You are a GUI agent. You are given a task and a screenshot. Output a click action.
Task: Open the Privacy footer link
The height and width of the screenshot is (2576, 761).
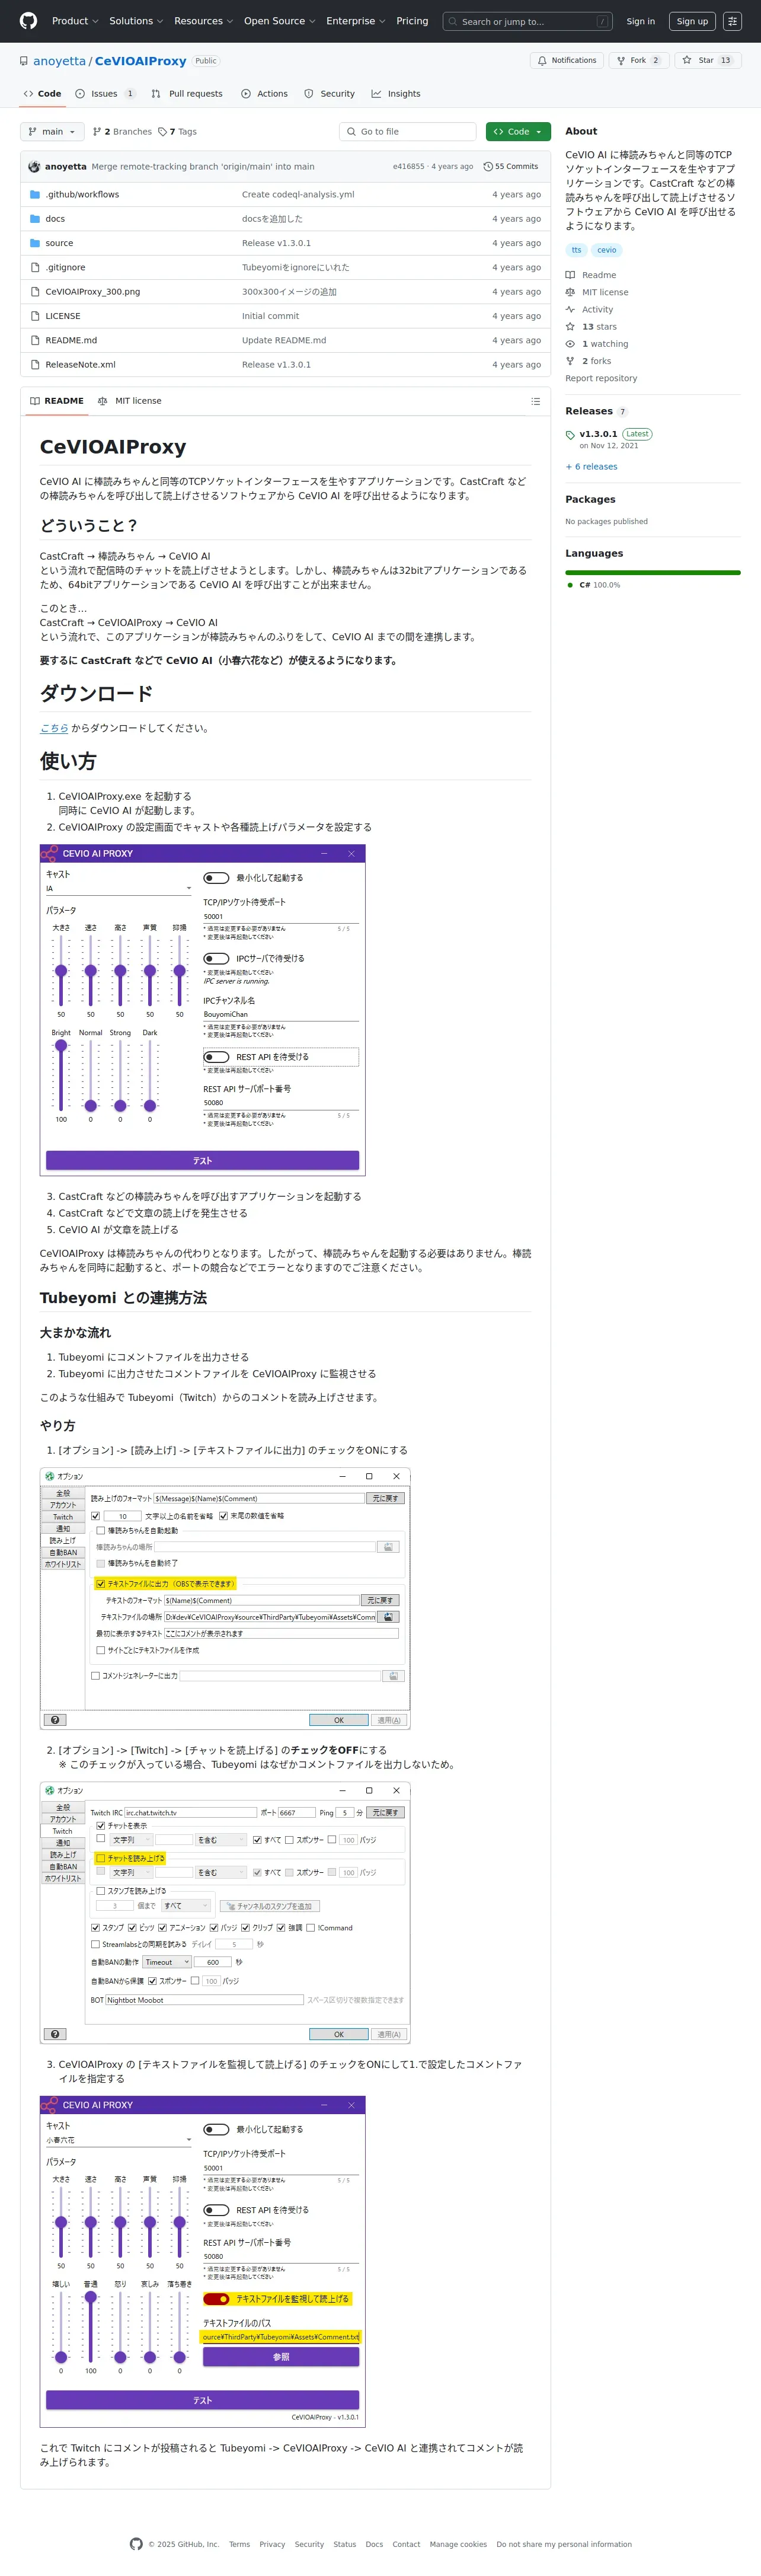272,2544
